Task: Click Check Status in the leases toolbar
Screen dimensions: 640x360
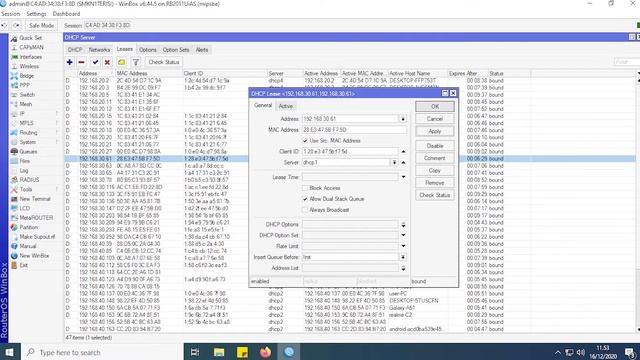Action: point(164,62)
